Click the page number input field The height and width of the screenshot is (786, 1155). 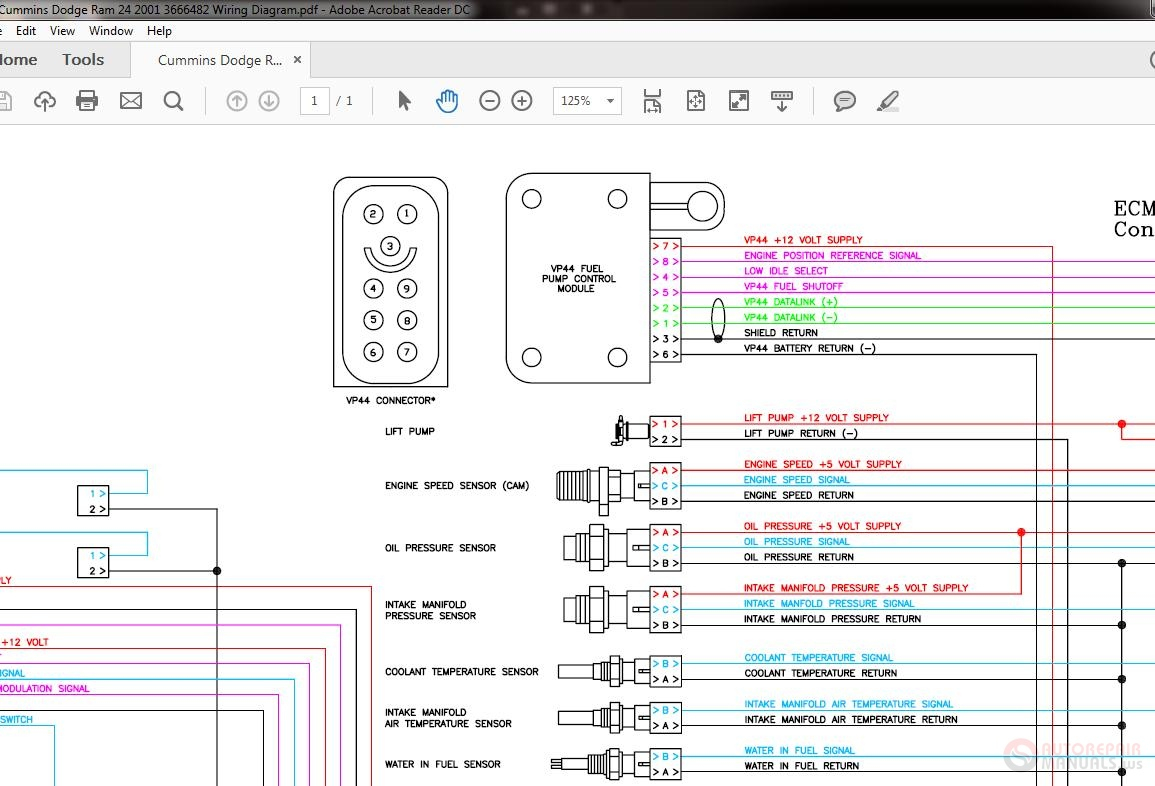point(315,101)
